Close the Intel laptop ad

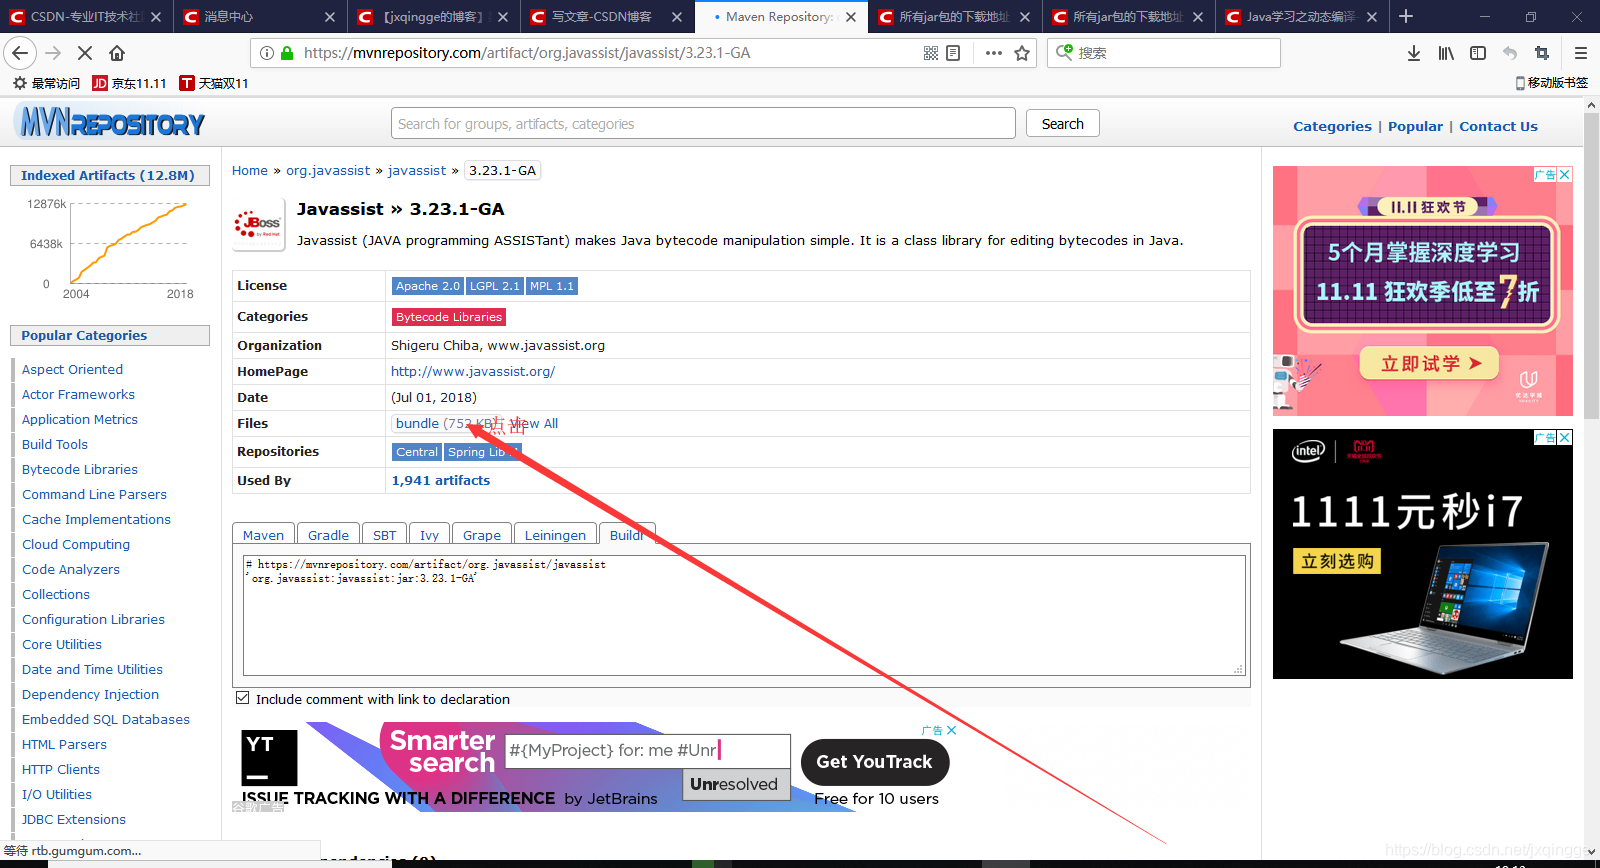(x=1565, y=437)
